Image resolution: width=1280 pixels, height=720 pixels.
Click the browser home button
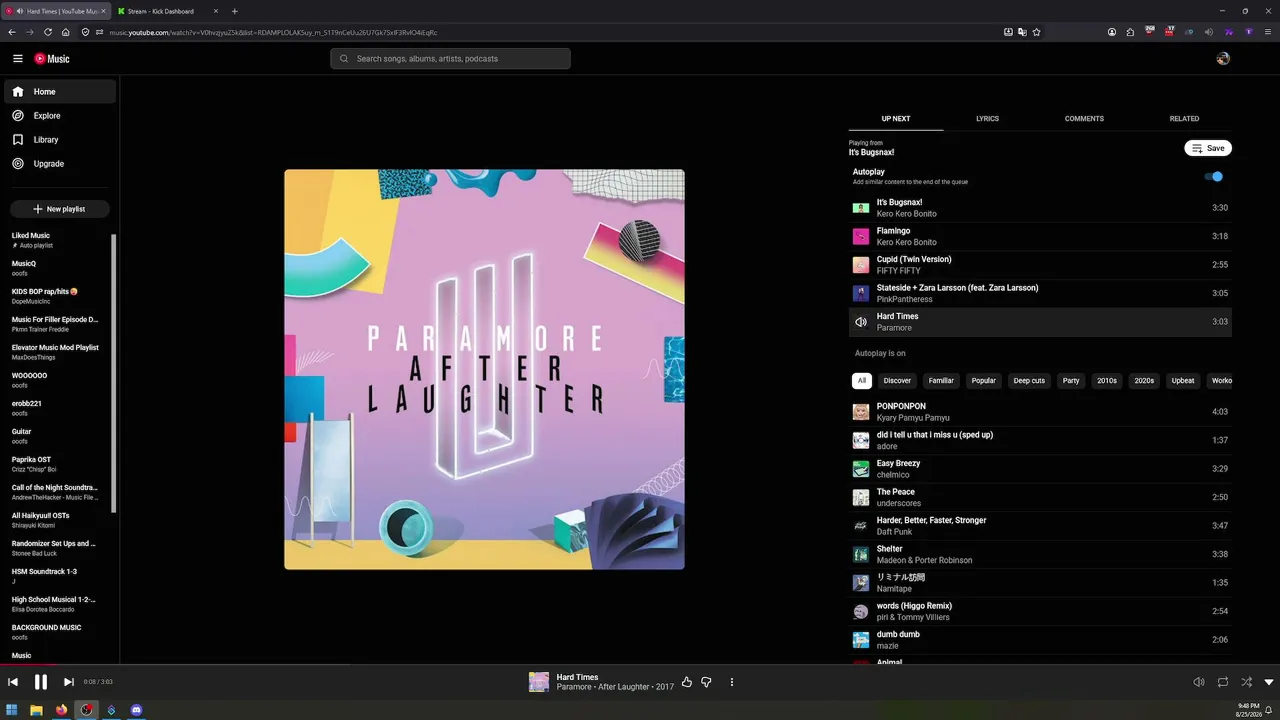pos(66,32)
